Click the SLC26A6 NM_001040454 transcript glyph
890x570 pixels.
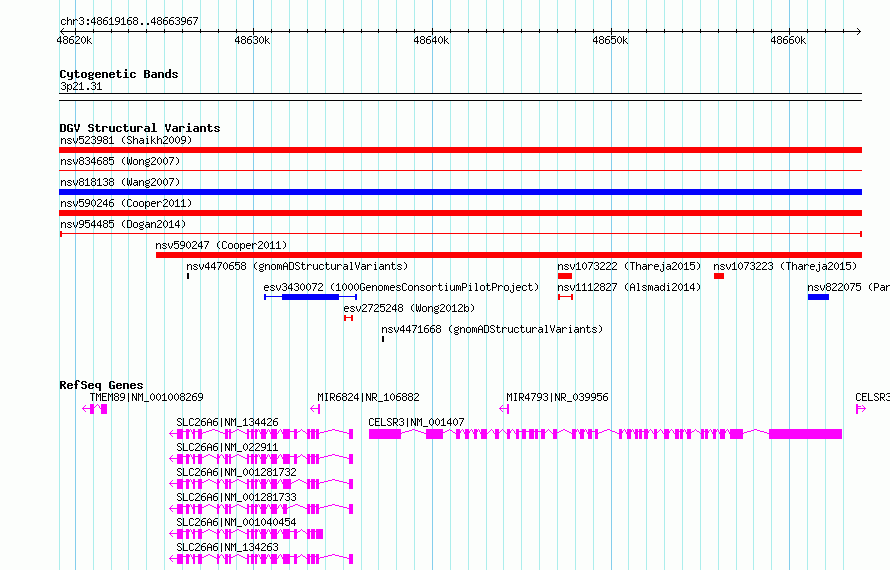[246, 534]
